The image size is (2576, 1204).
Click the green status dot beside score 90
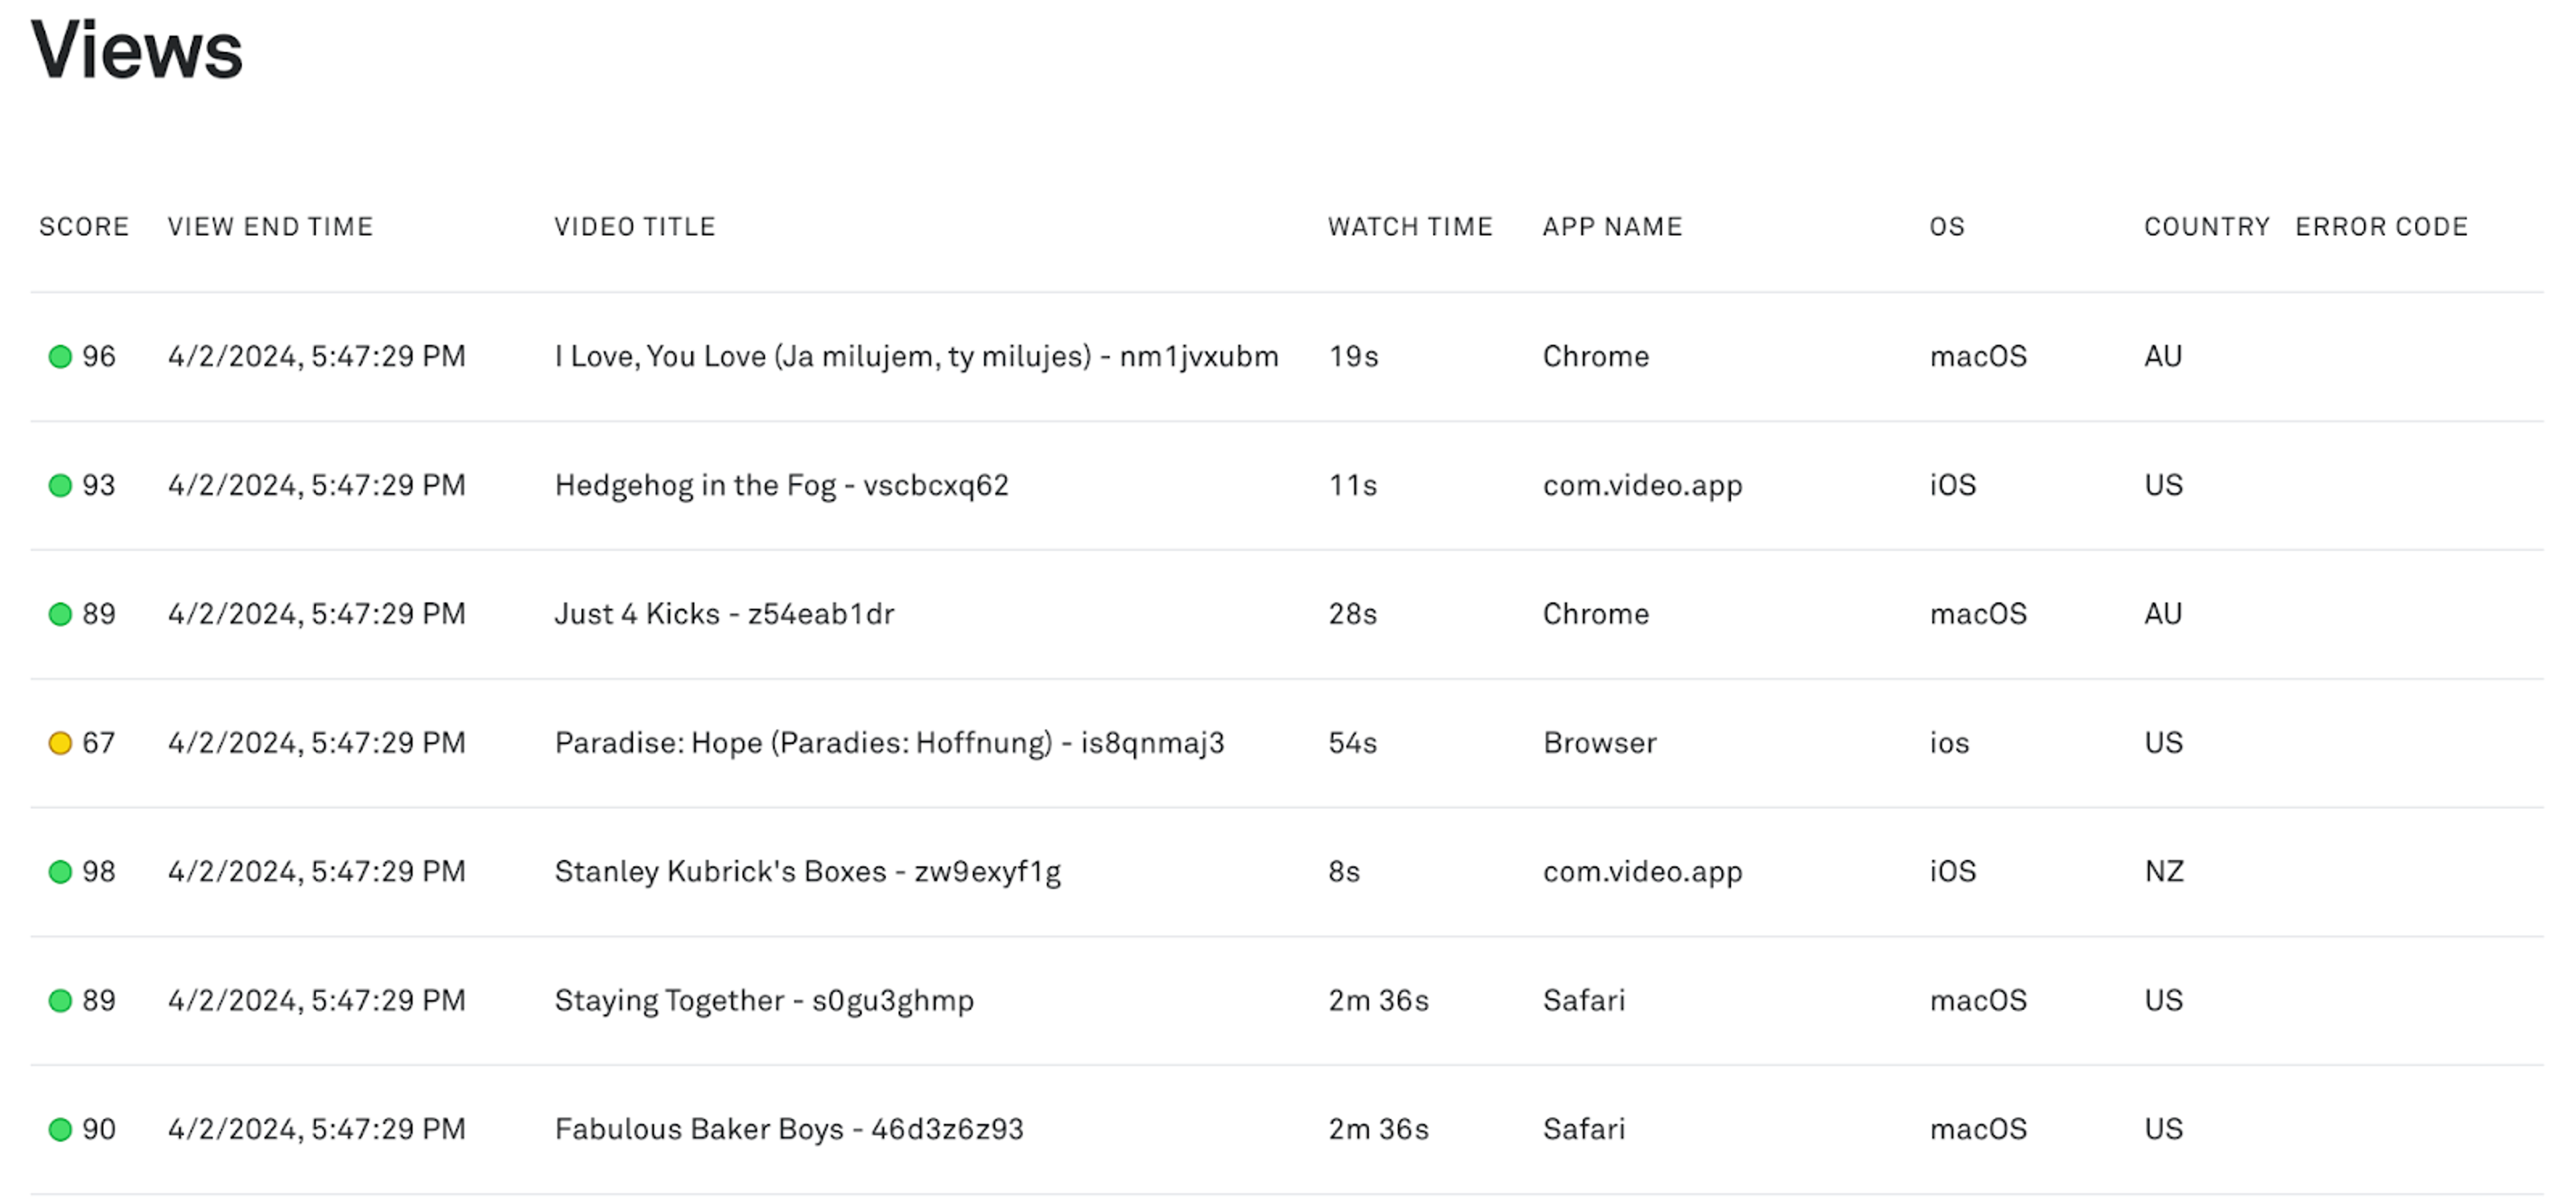coord(60,1130)
